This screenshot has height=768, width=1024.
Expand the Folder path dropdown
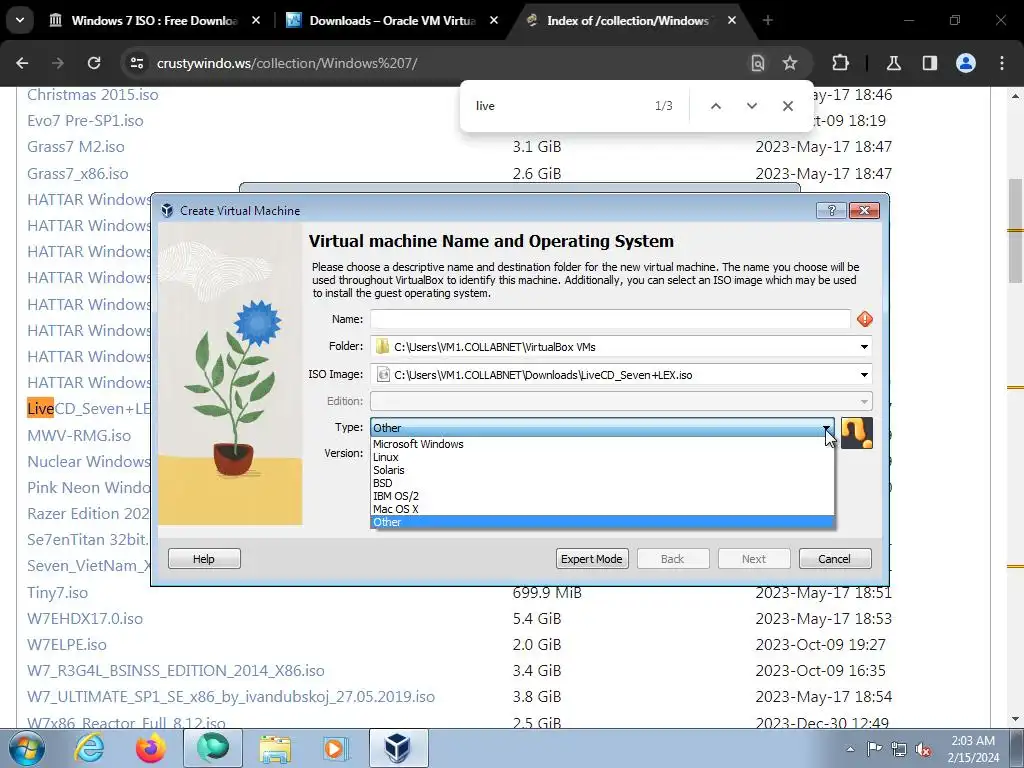(864, 347)
